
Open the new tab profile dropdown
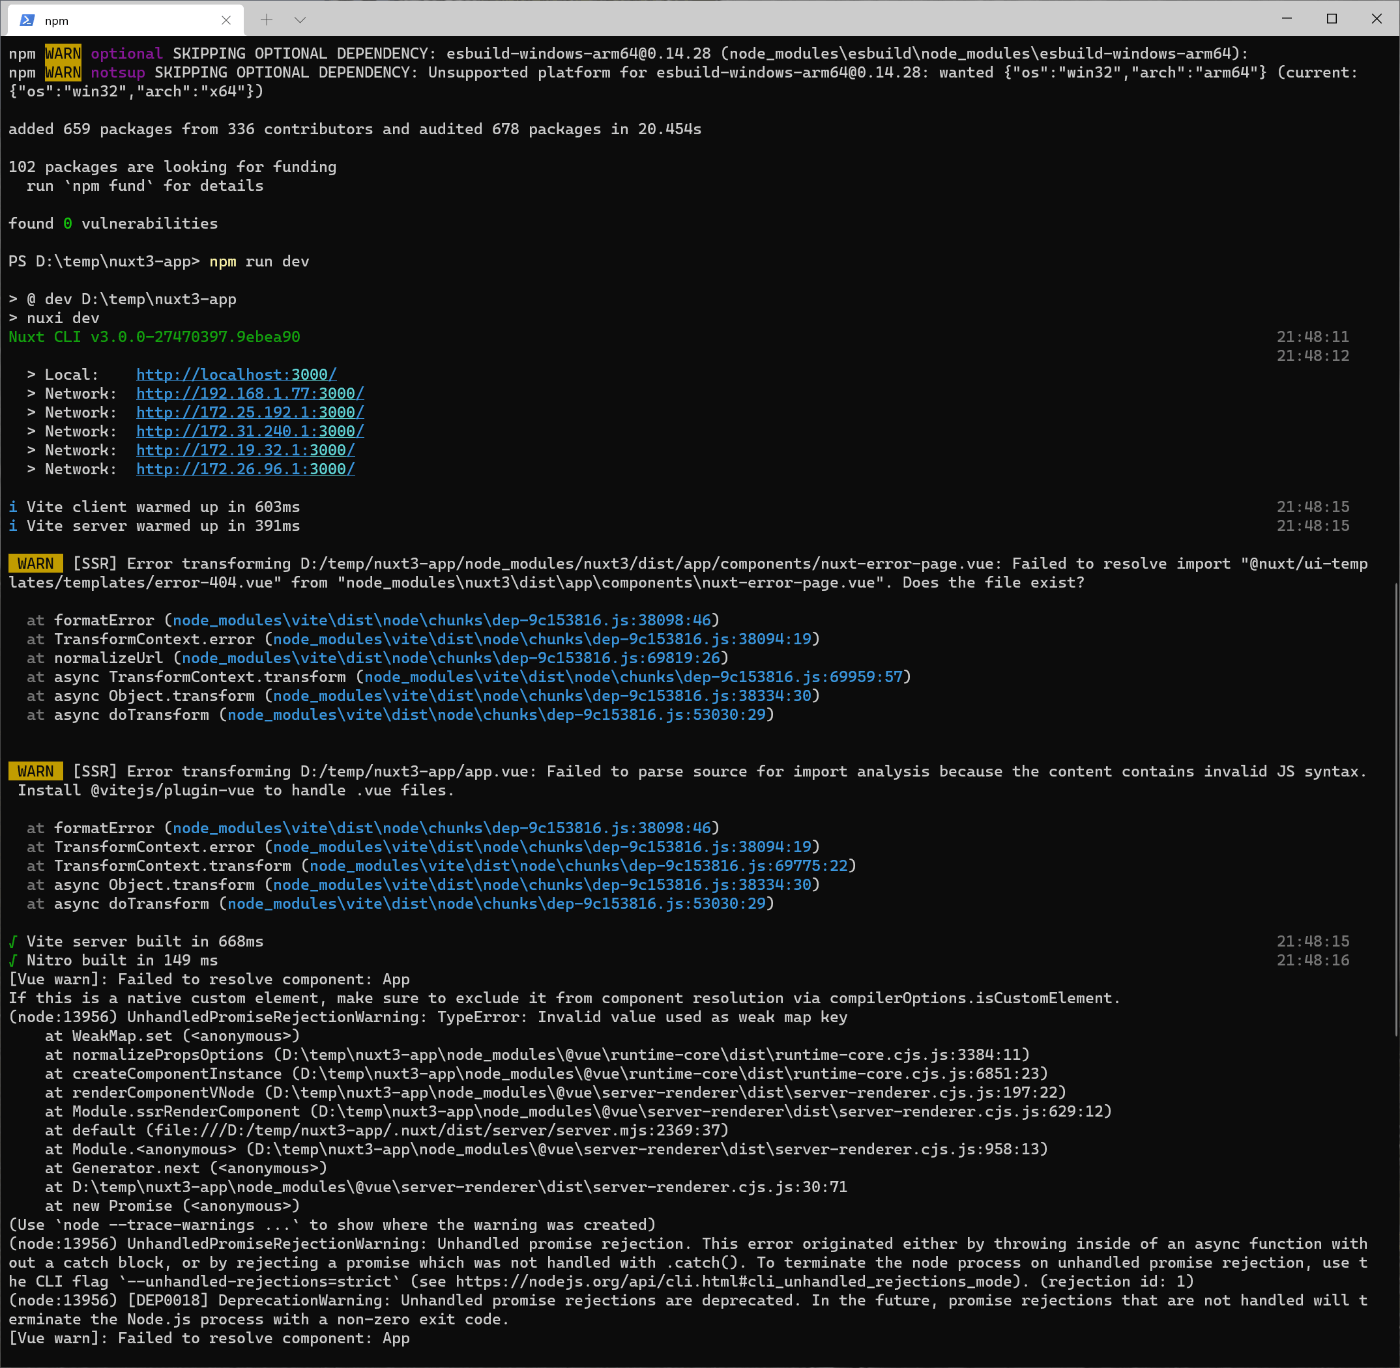[300, 20]
